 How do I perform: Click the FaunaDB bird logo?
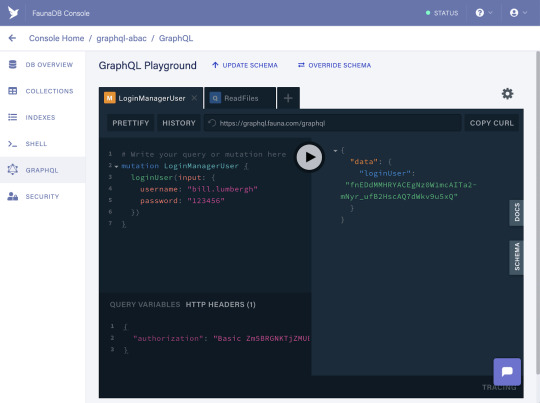pyautogui.click(x=13, y=13)
